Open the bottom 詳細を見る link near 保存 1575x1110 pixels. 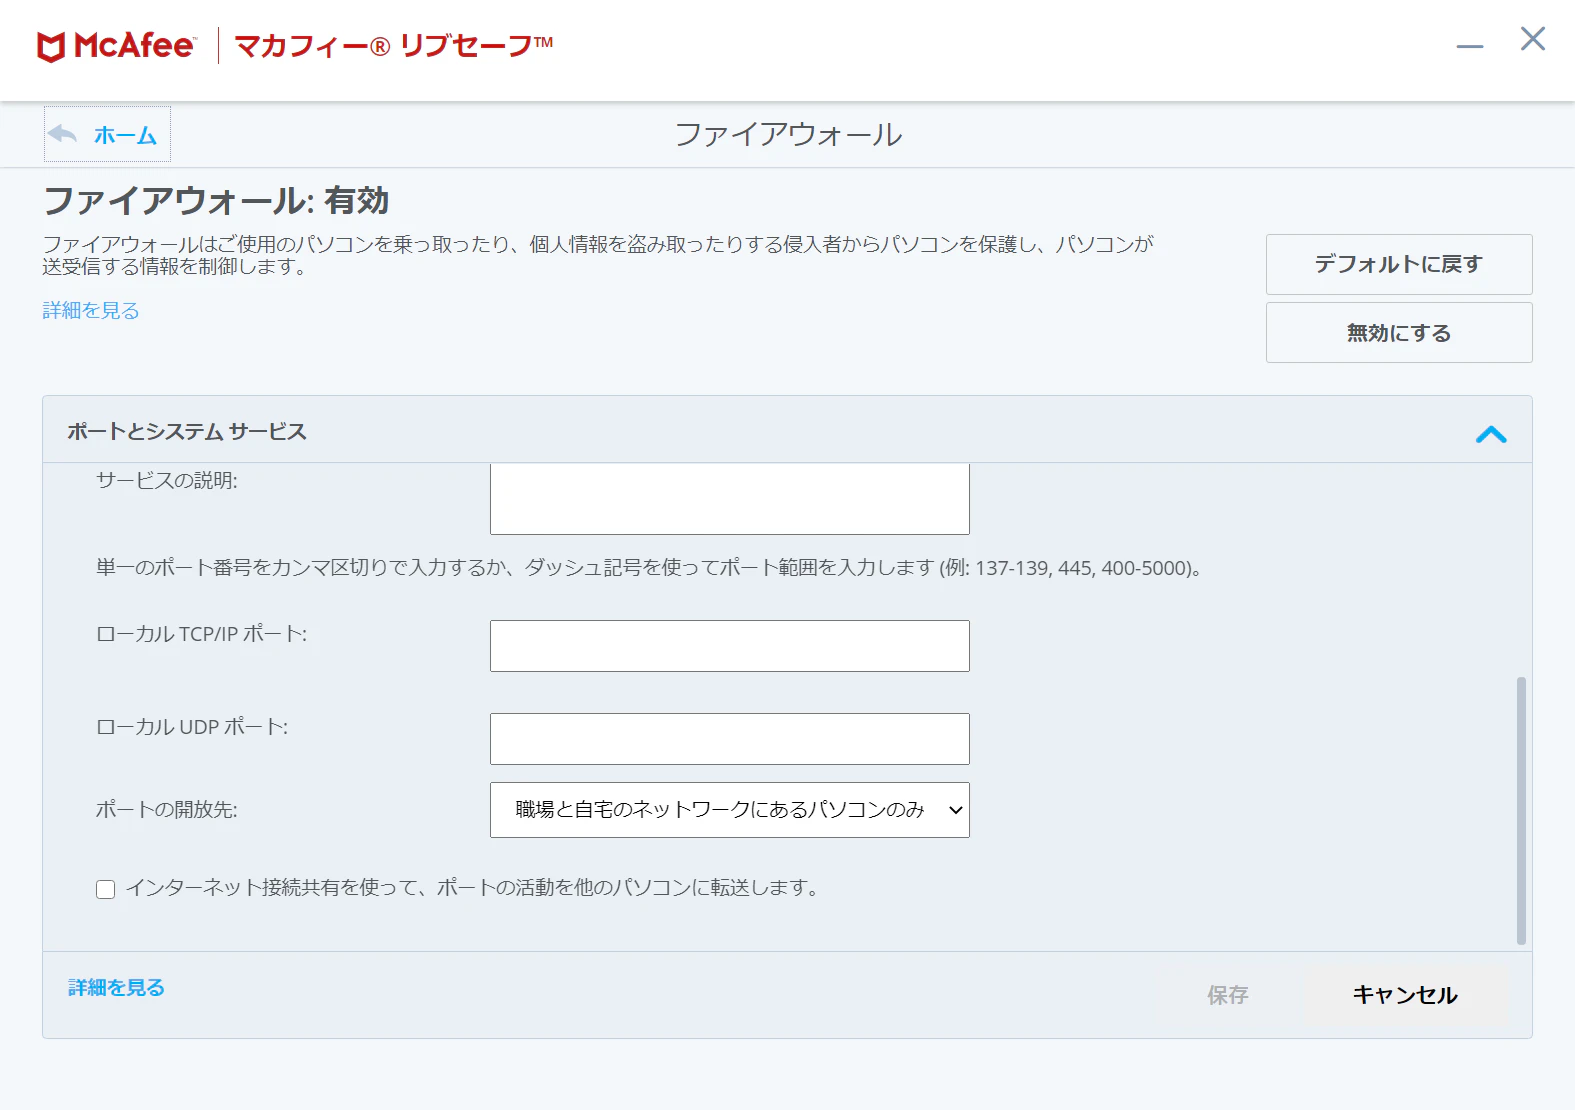click(117, 988)
